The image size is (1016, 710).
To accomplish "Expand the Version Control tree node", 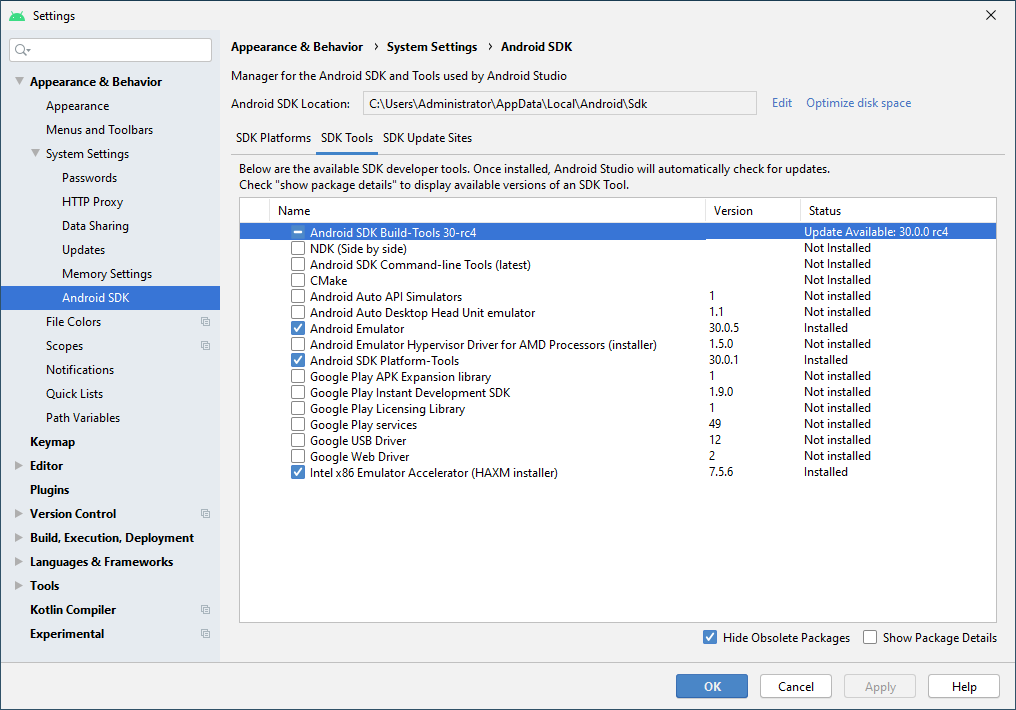I will coord(19,514).
